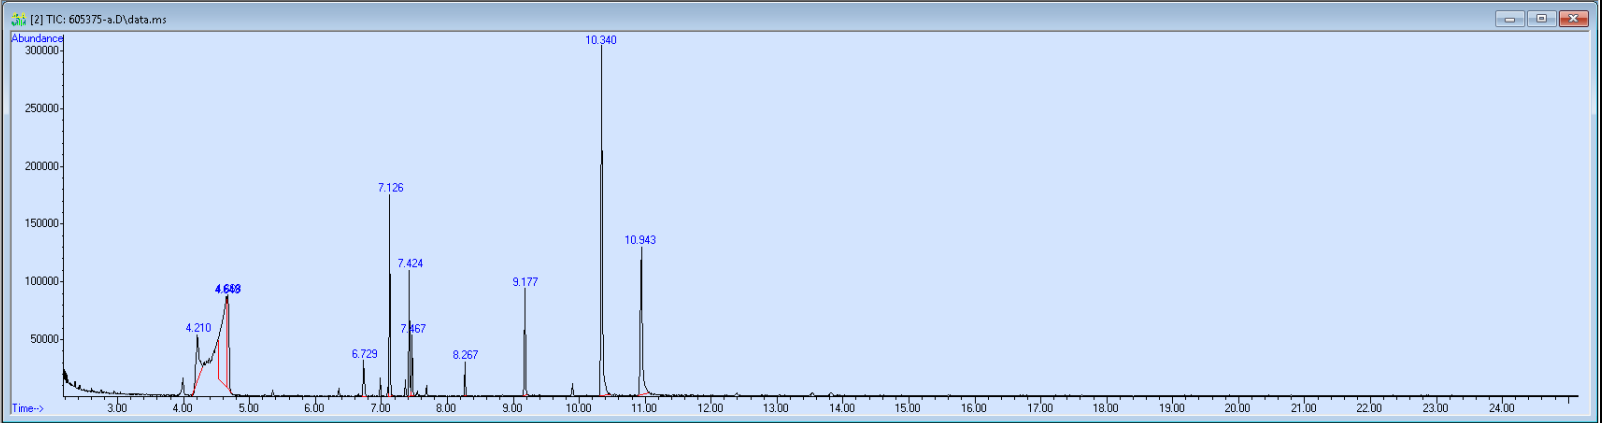The height and width of the screenshot is (423, 1602).
Task: Select the peak labeled 8.267
Action: click(465, 355)
